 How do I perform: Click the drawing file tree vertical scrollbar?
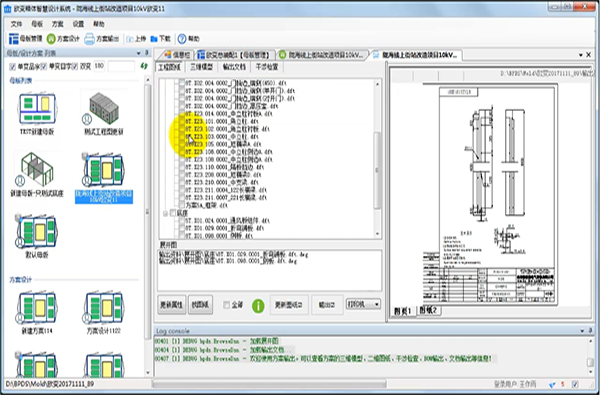click(377, 159)
